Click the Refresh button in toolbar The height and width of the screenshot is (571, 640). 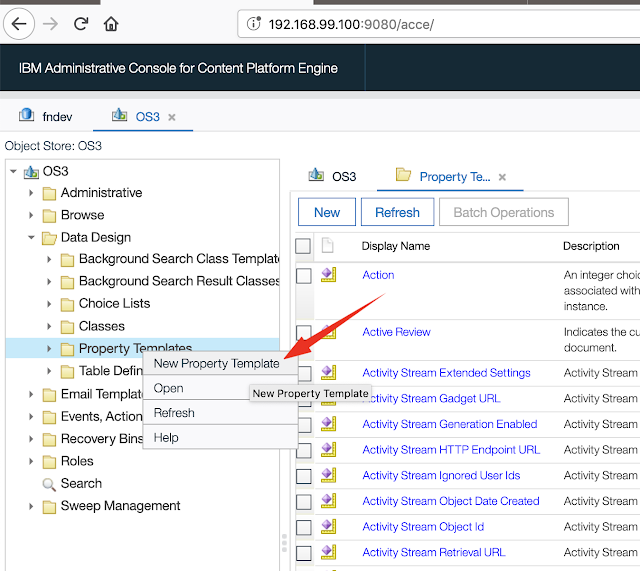pyautogui.click(x=397, y=212)
